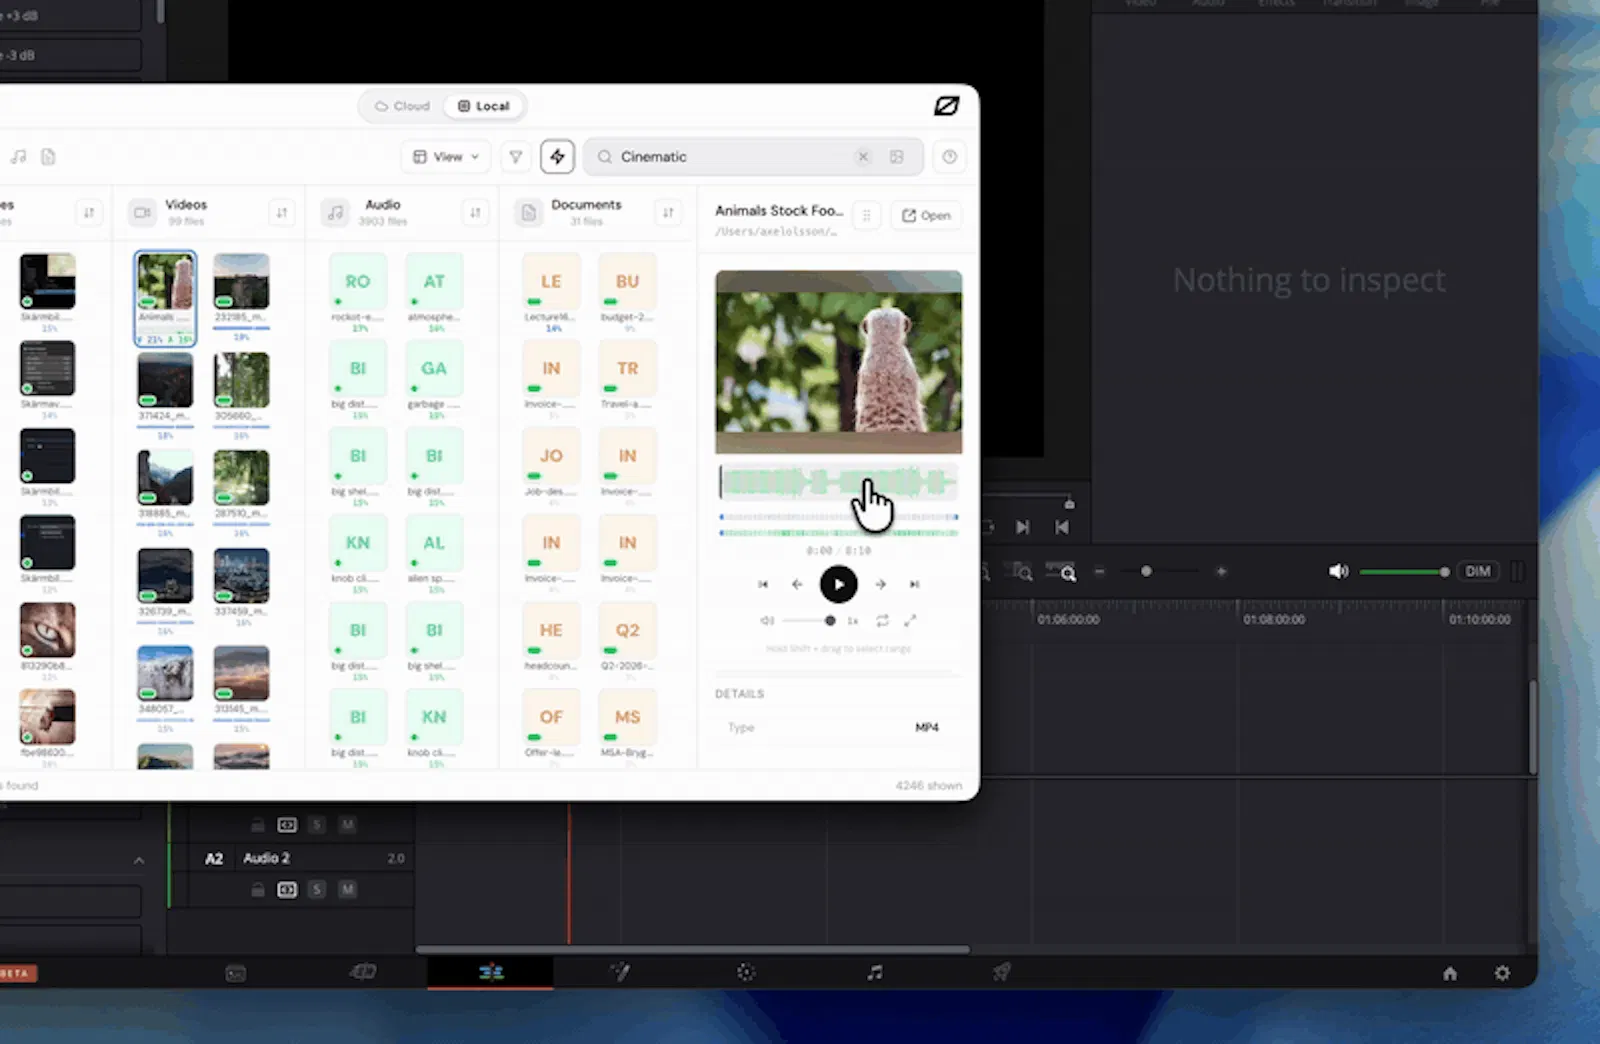The image size is (1600, 1044).
Task: Select the 371424 video thumbnail
Action: point(165,380)
